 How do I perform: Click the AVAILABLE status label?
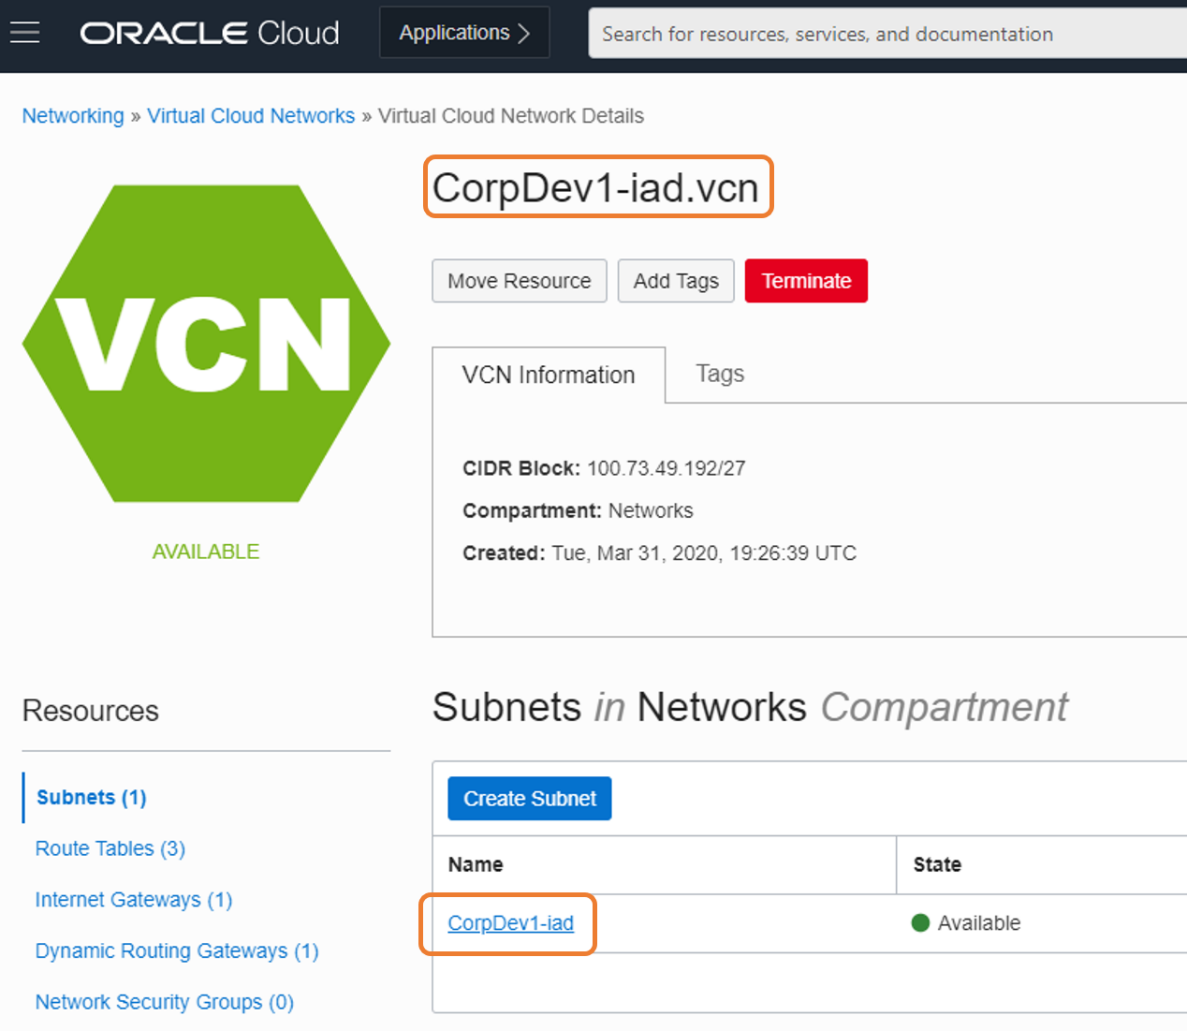tap(206, 552)
